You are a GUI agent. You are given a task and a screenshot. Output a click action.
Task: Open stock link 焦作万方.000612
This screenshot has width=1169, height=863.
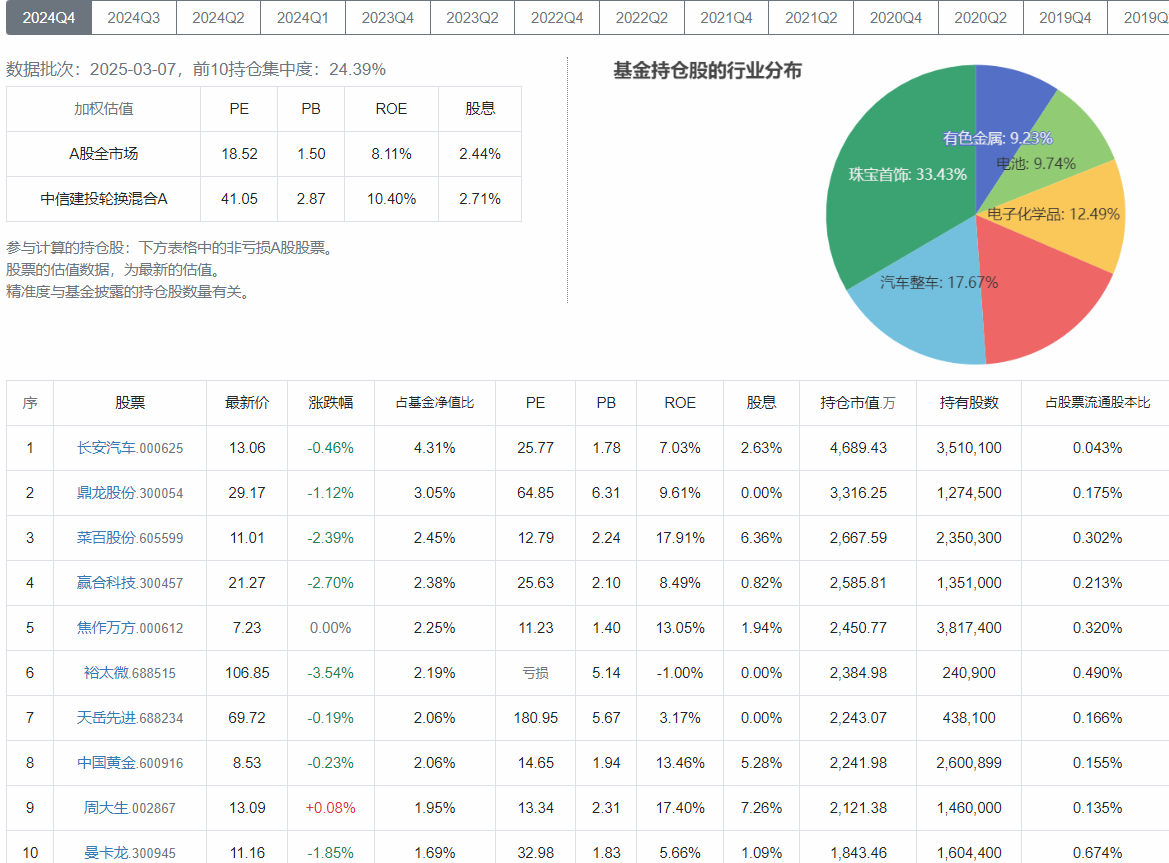130,628
